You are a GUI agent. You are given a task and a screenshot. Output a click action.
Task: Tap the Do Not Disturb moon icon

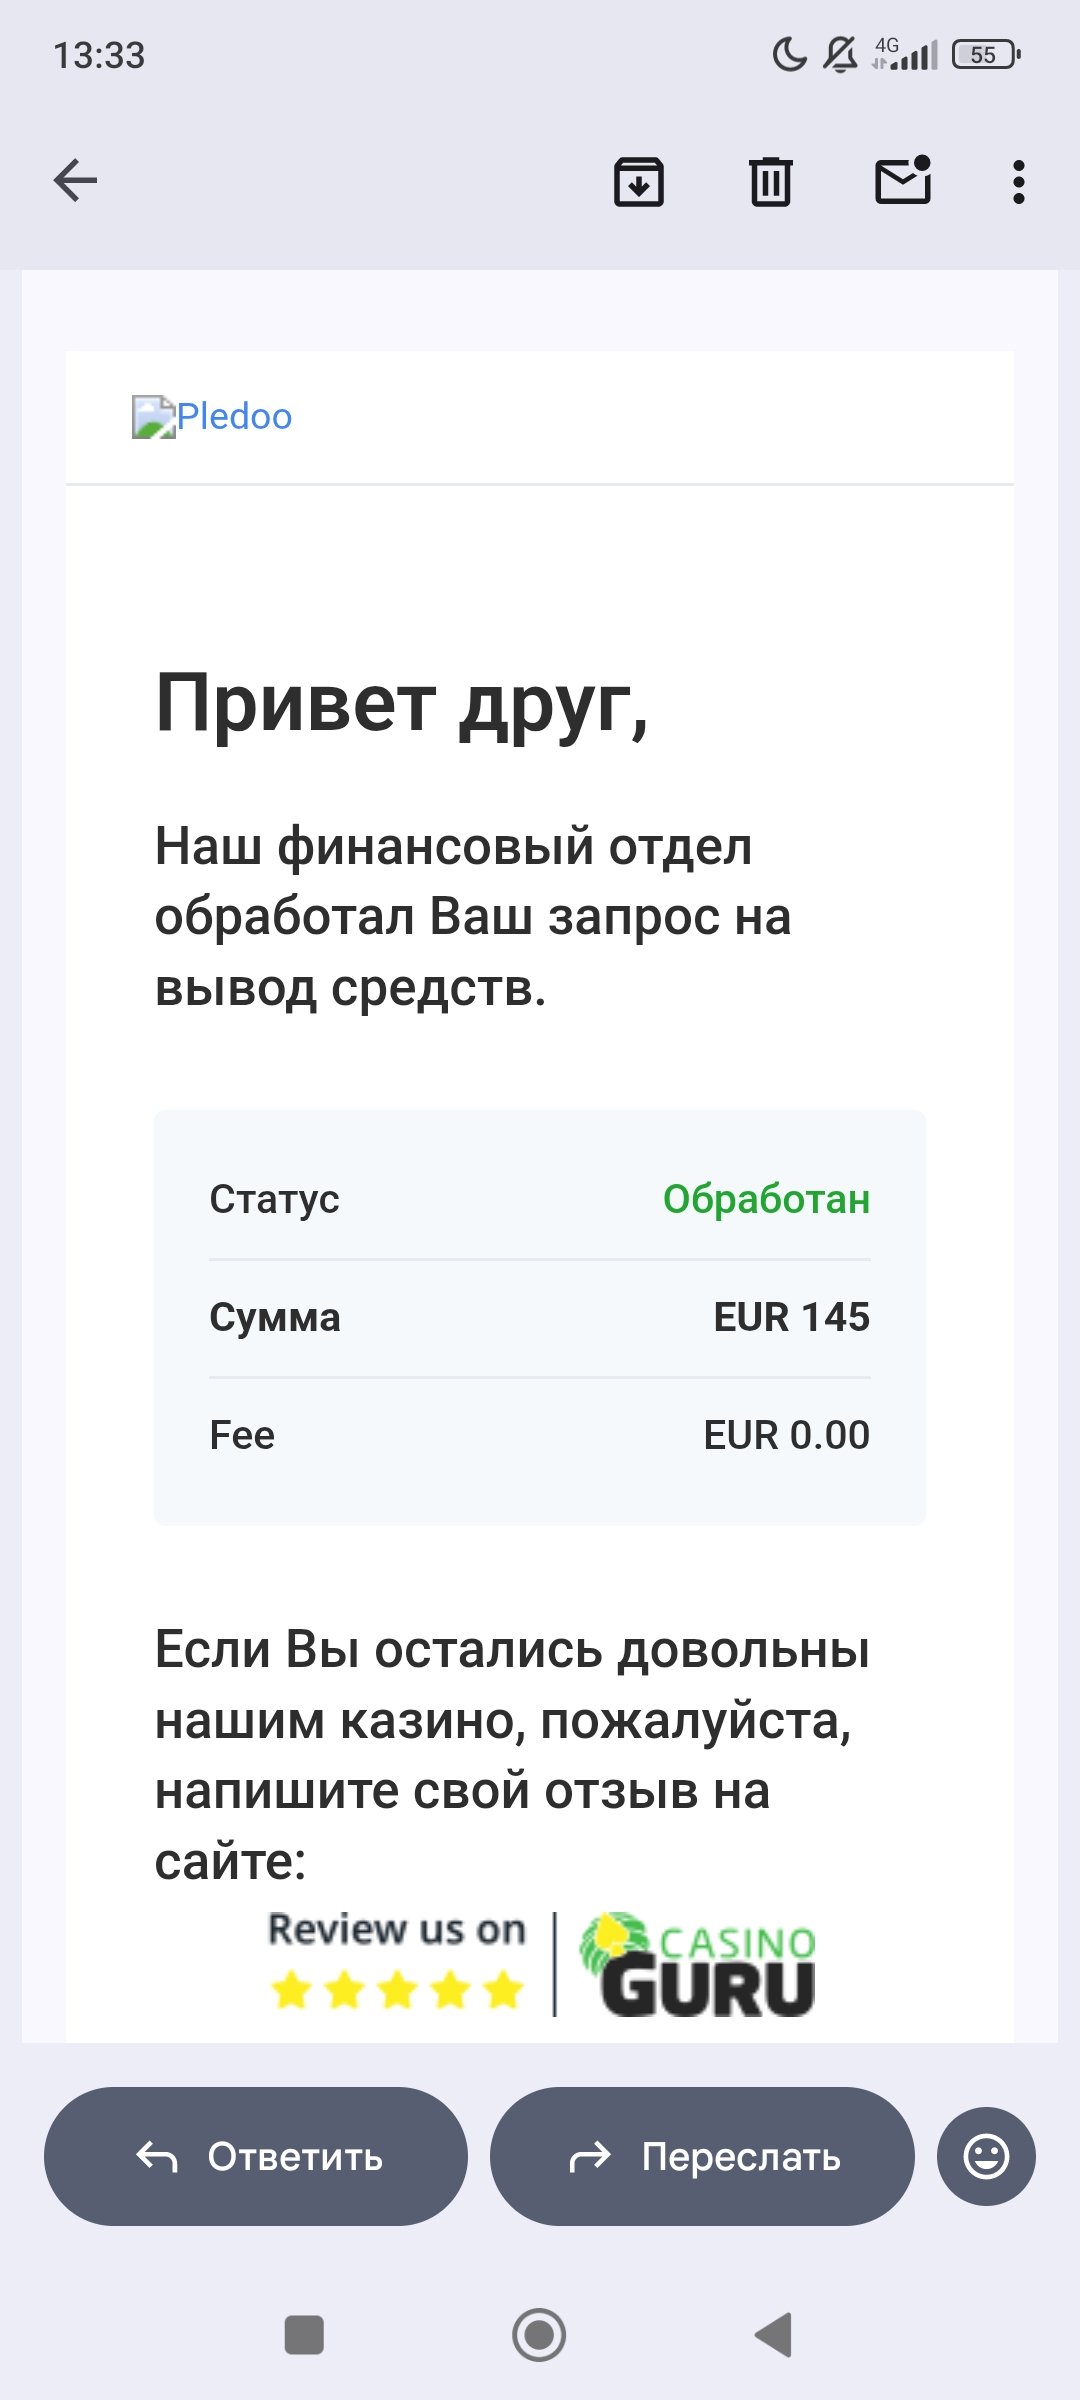[789, 54]
